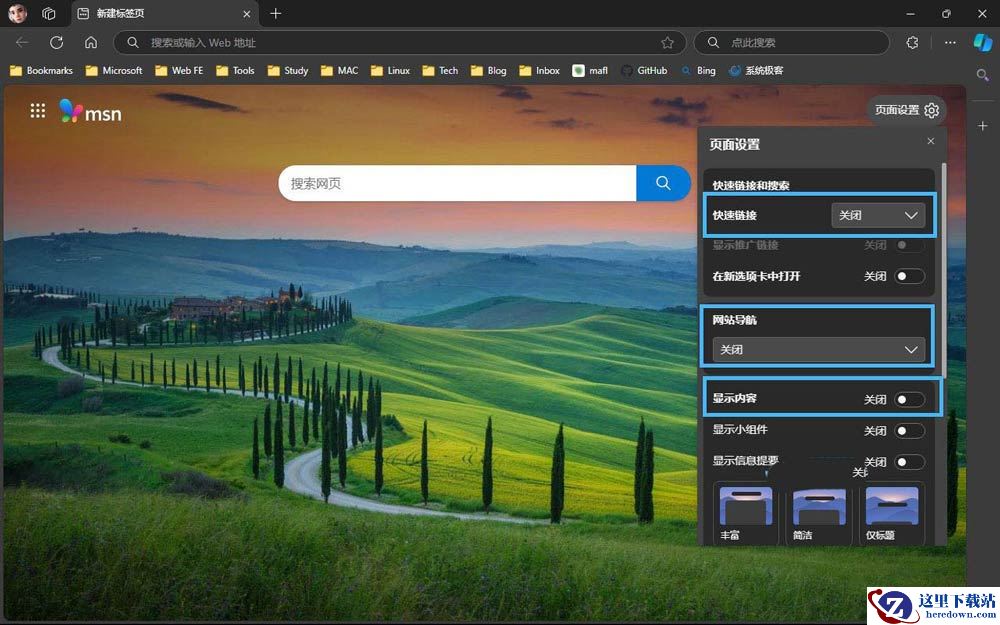Select the 简洁 layout thumbnail
The image size is (1000, 625).
819,513
